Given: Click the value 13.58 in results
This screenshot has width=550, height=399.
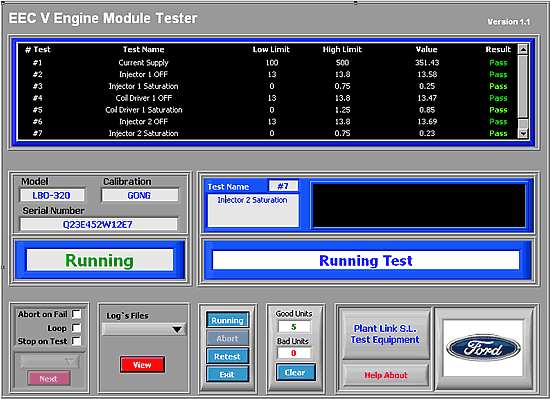Looking at the screenshot, I should pyautogui.click(x=427, y=74).
